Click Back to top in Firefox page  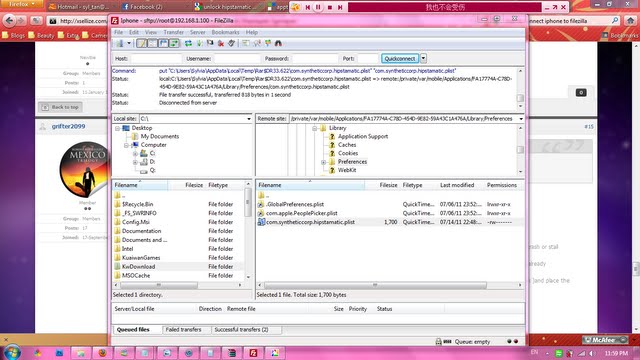coord(60,107)
